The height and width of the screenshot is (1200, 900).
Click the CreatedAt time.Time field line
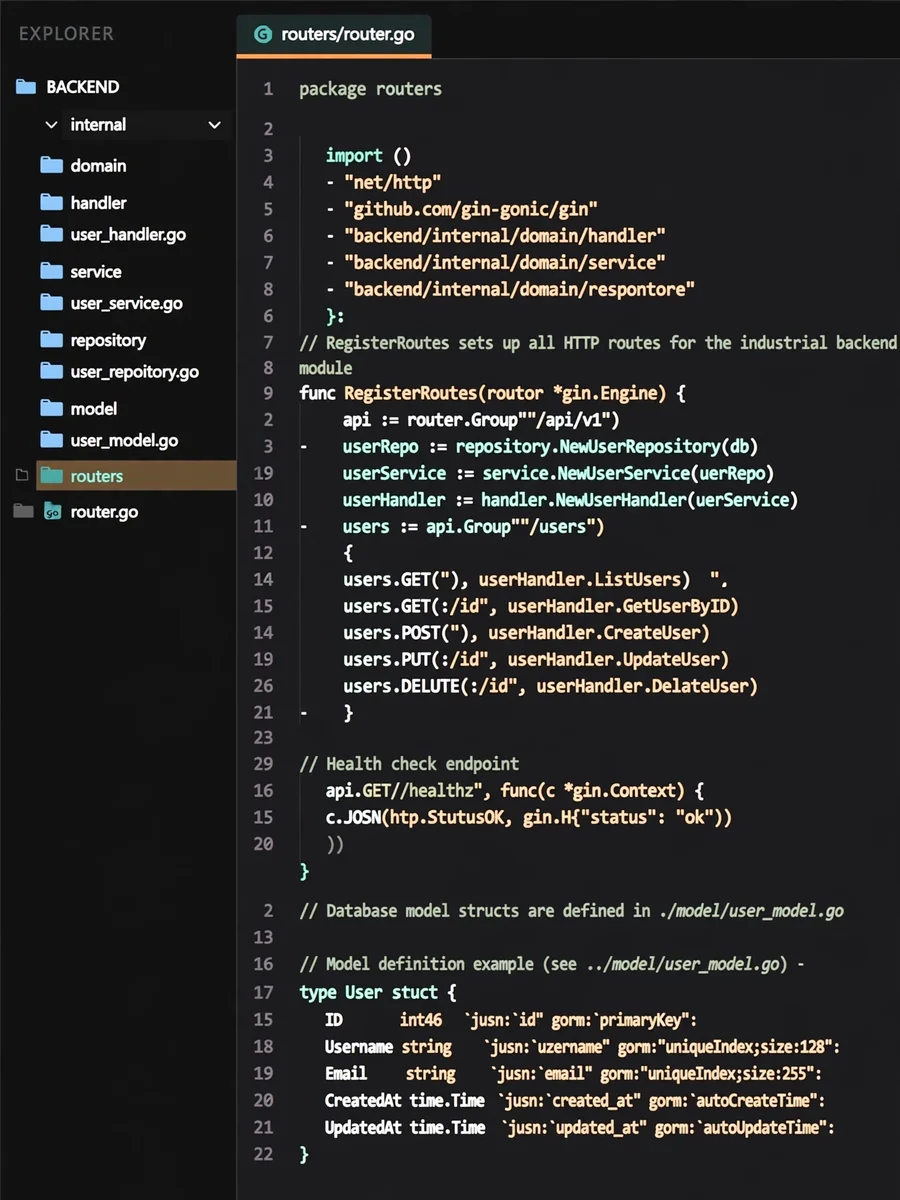tap(575, 1101)
